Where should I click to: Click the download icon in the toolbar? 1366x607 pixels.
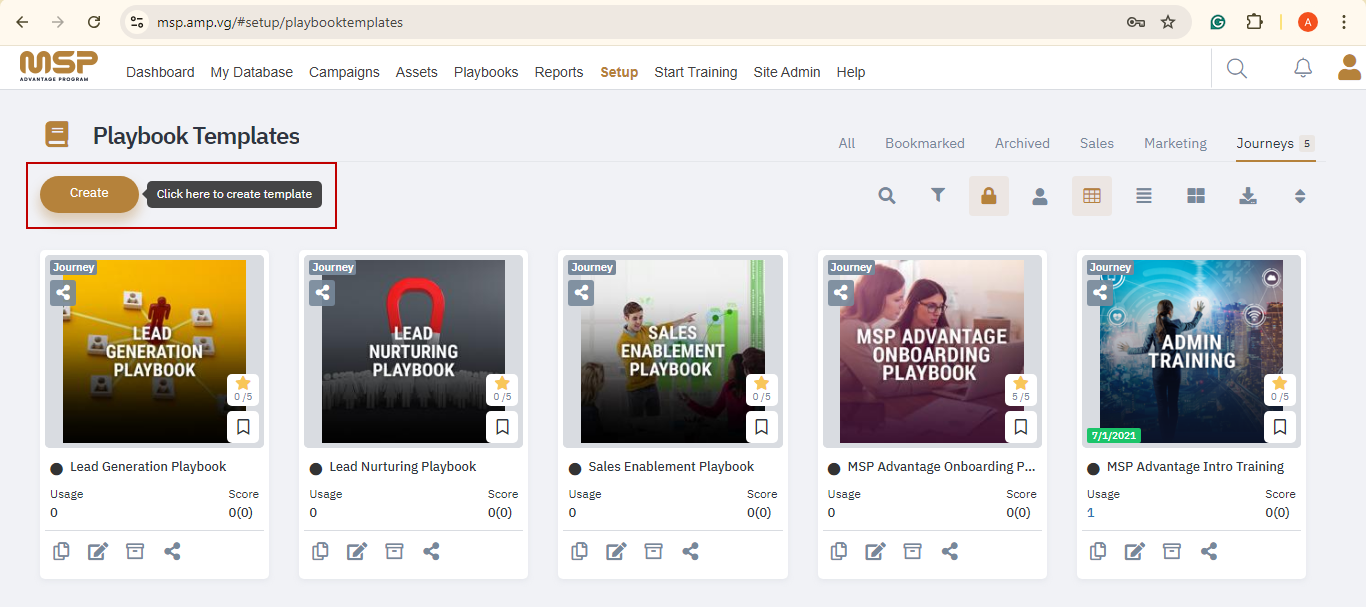(x=1248, y=196)
